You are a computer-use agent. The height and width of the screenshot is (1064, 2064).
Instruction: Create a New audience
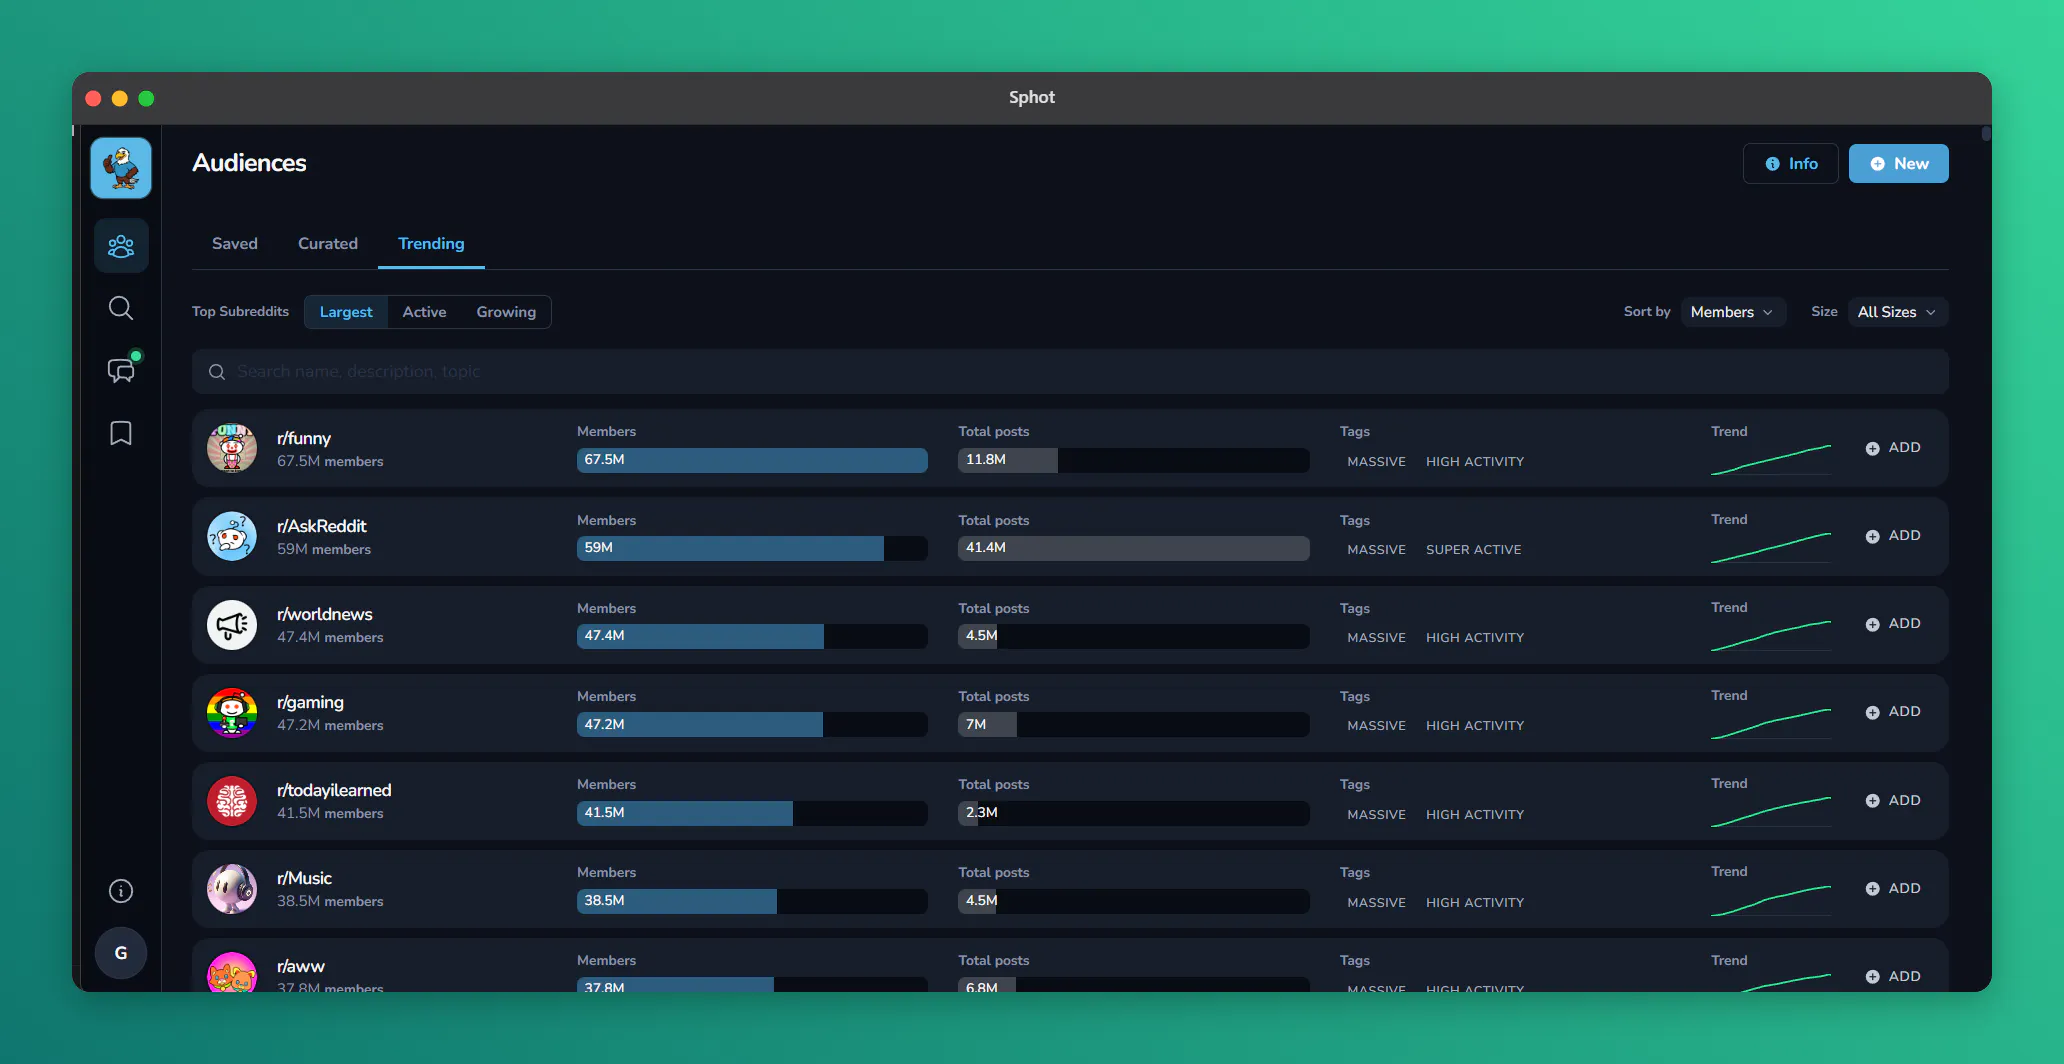coord(1898,164)
